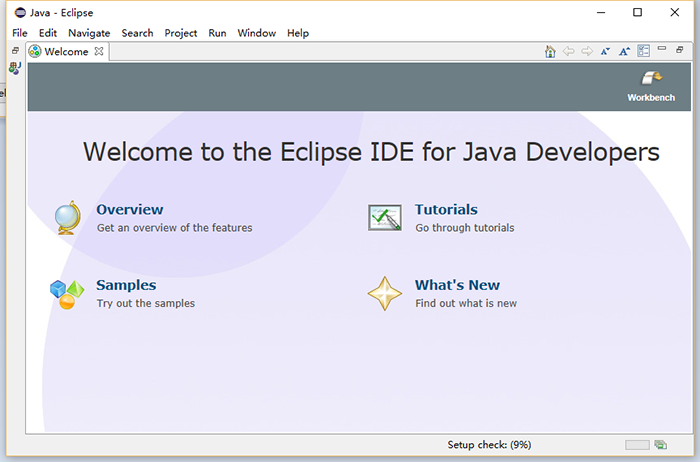Restore the minimized left sidebar stack
This screenshot has height=462, width=700.
(x=15, y=51)
